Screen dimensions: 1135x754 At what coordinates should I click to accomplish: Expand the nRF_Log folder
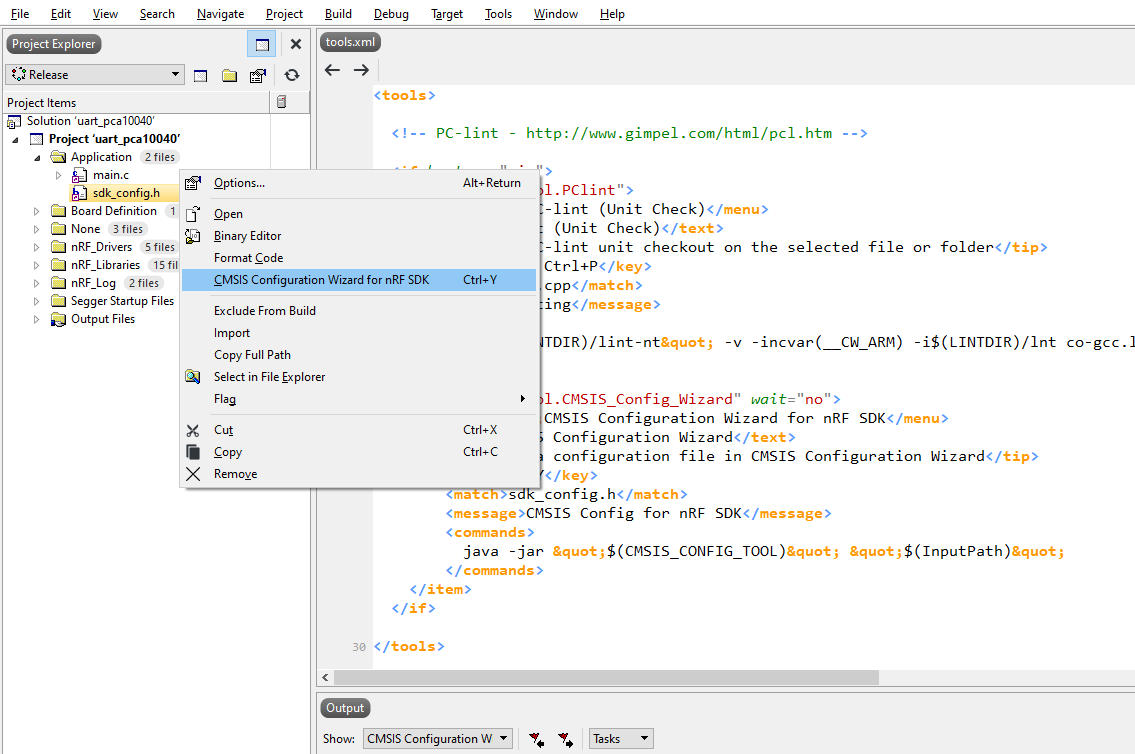[x=37, y=284]
